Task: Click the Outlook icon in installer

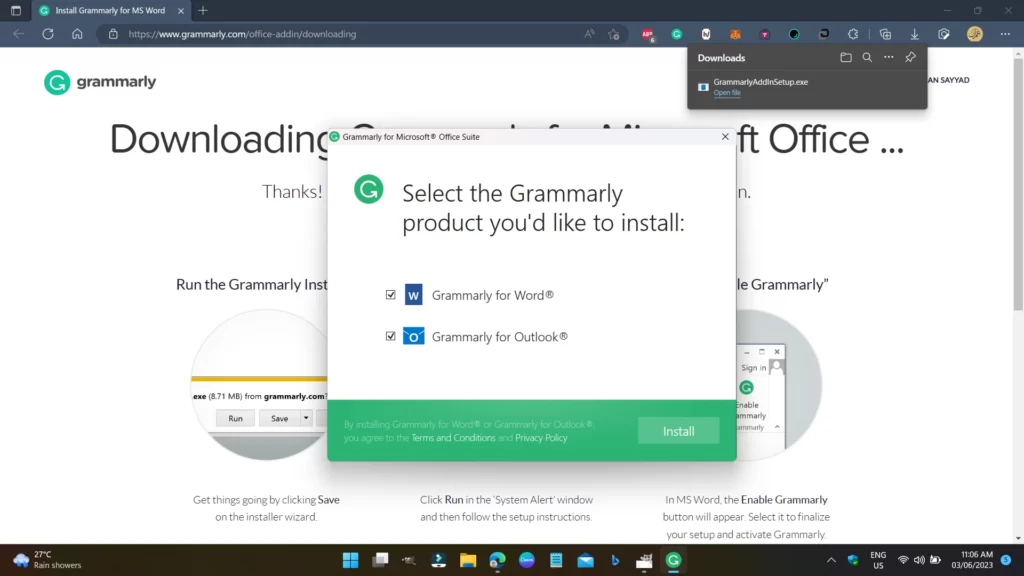Action: [413, 336]
